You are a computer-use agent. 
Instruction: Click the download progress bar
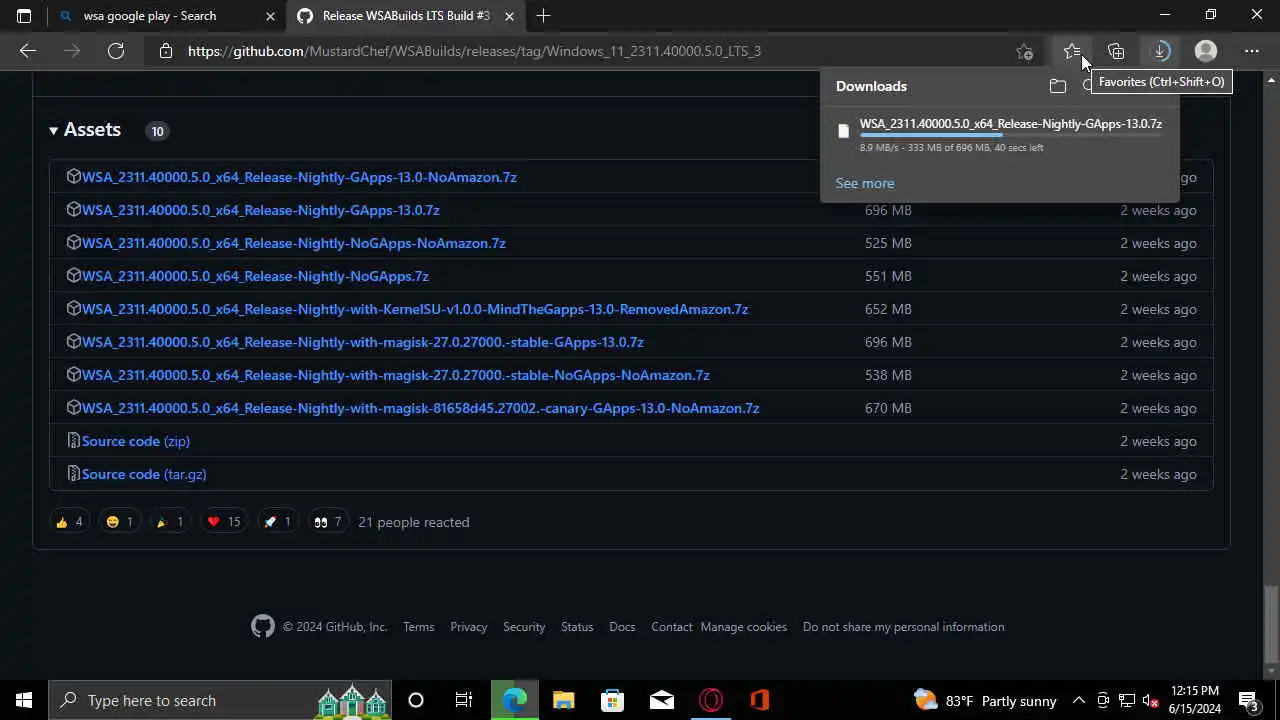[1011, 135]
